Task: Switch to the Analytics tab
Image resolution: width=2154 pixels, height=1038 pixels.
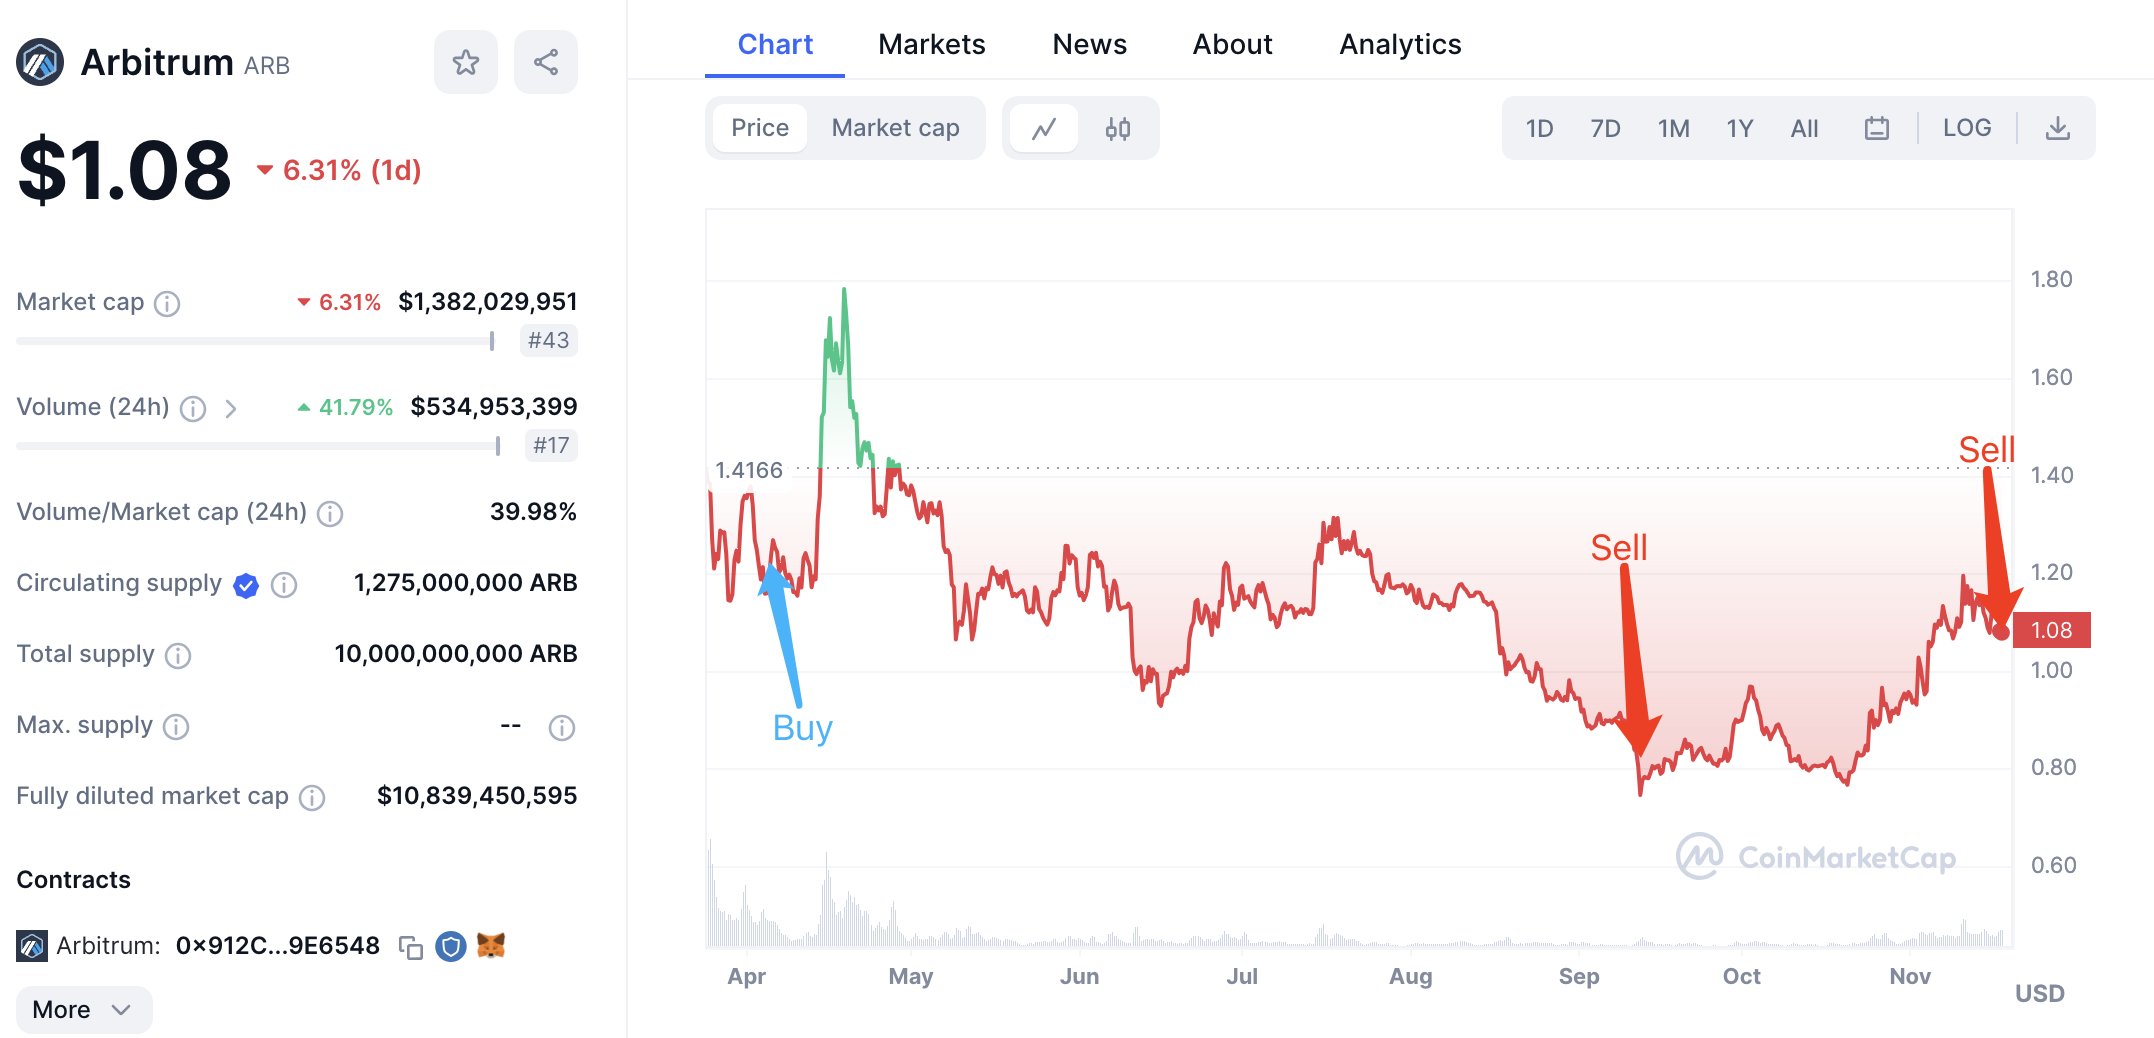Action: click(1399, 45)
